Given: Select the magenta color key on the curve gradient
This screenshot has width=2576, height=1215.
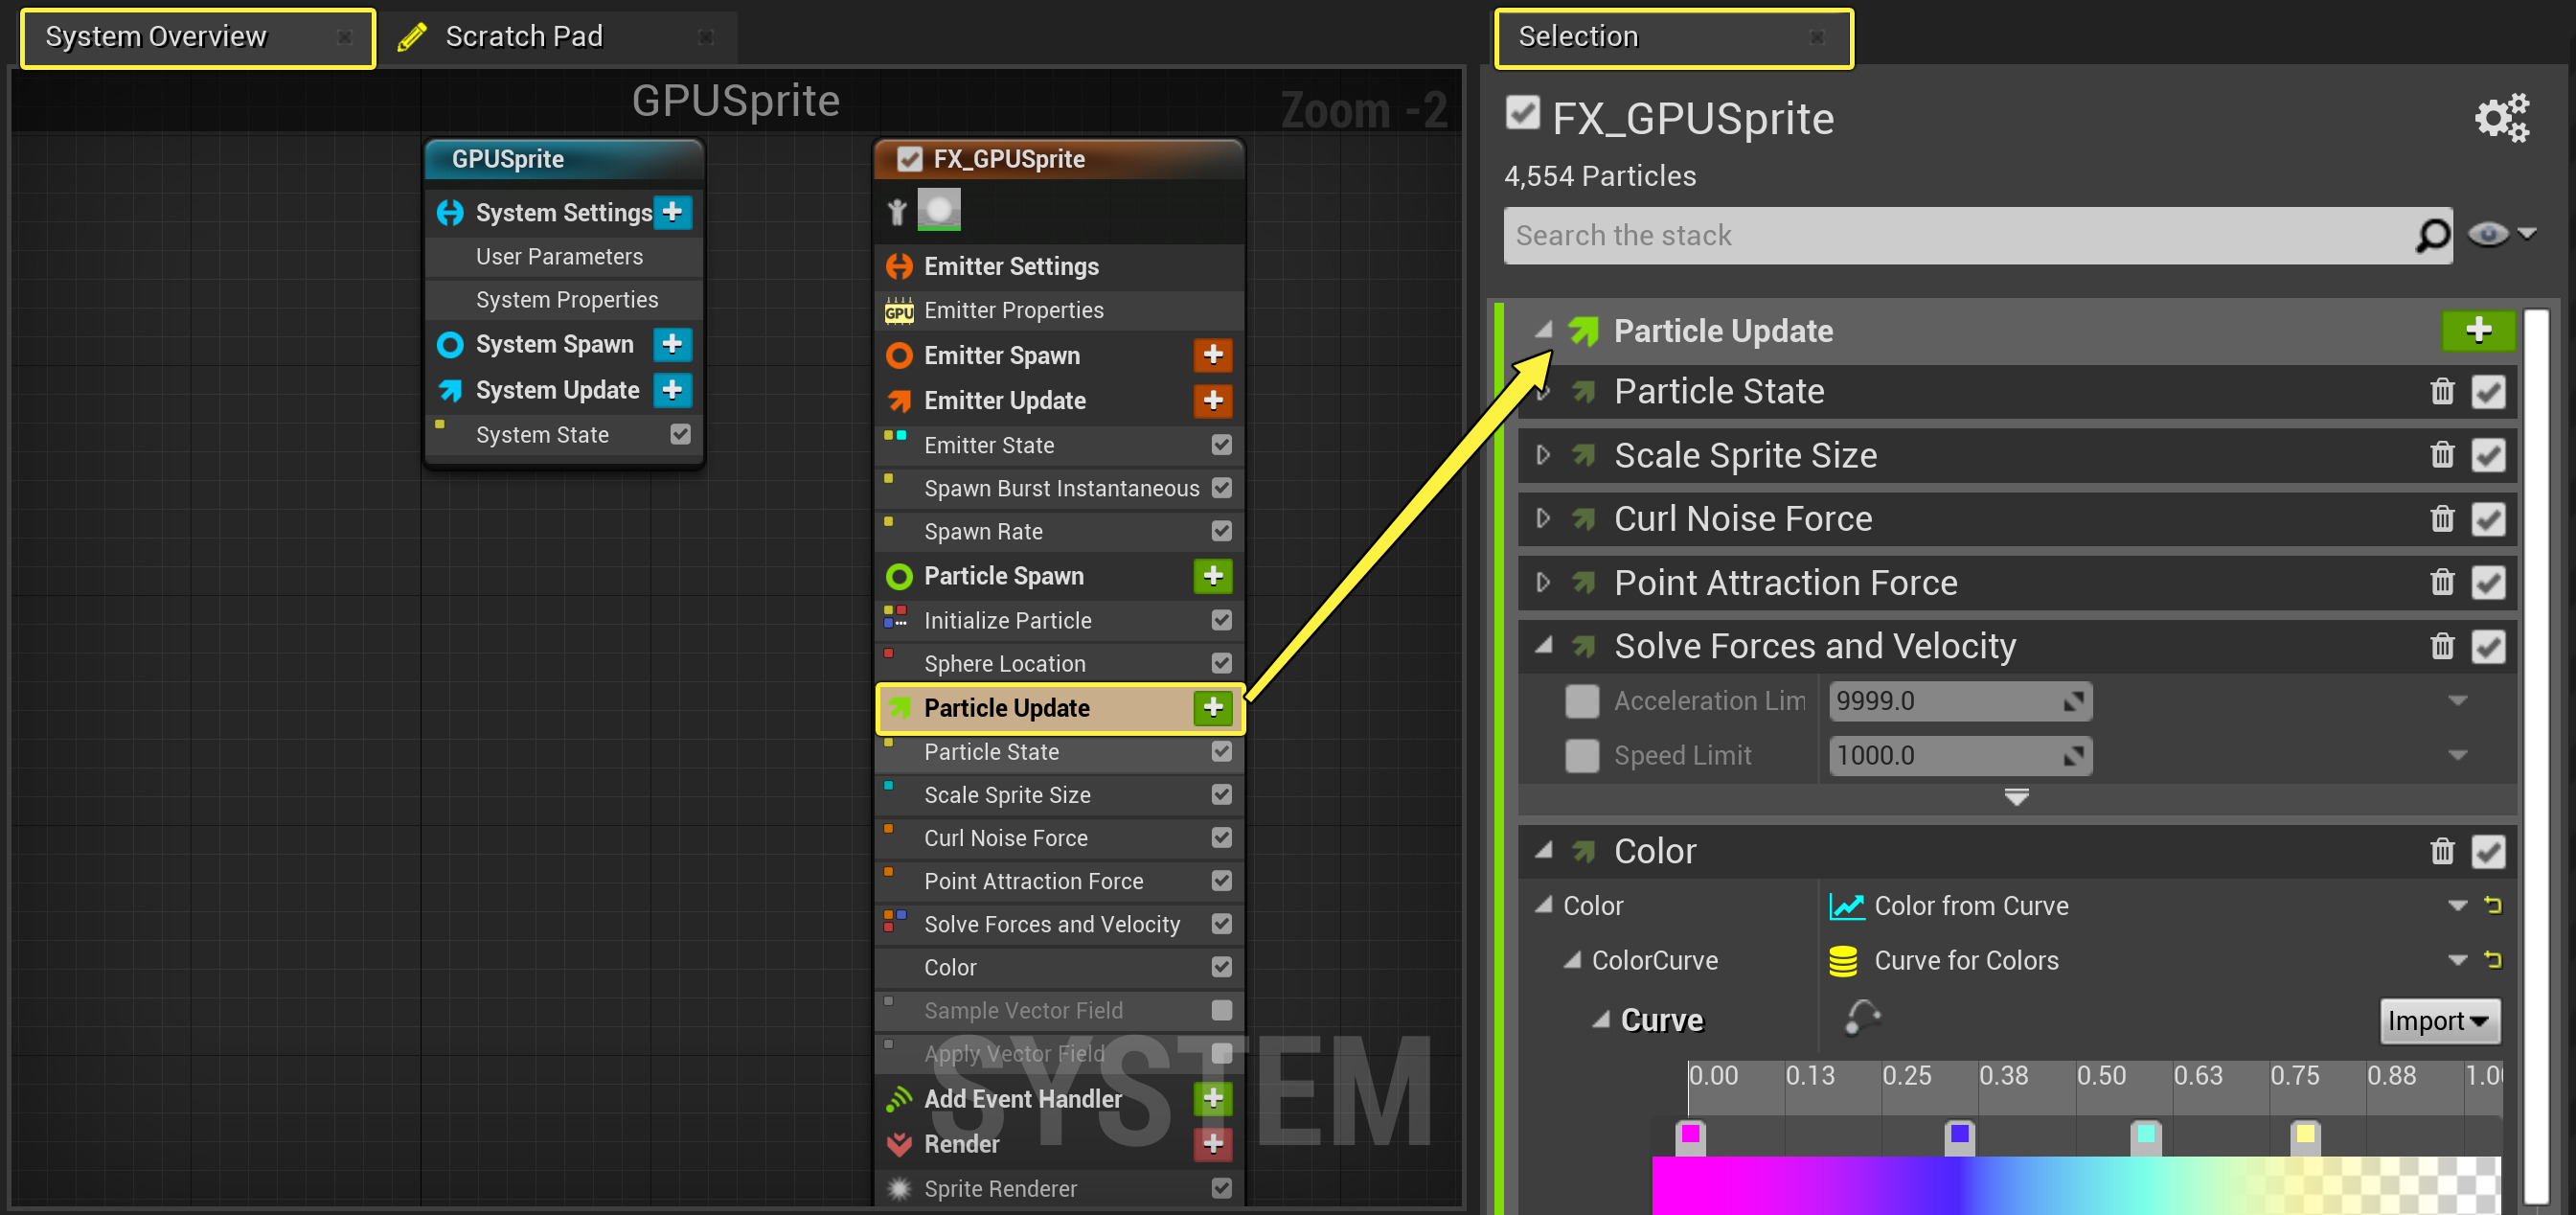Looking at the screenshot, I should pos(1689,1135).
